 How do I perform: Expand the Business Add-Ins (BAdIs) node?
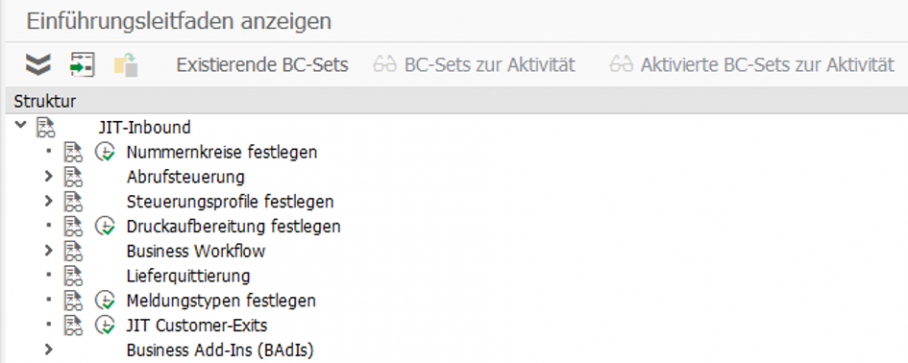(x=49, y=350)
